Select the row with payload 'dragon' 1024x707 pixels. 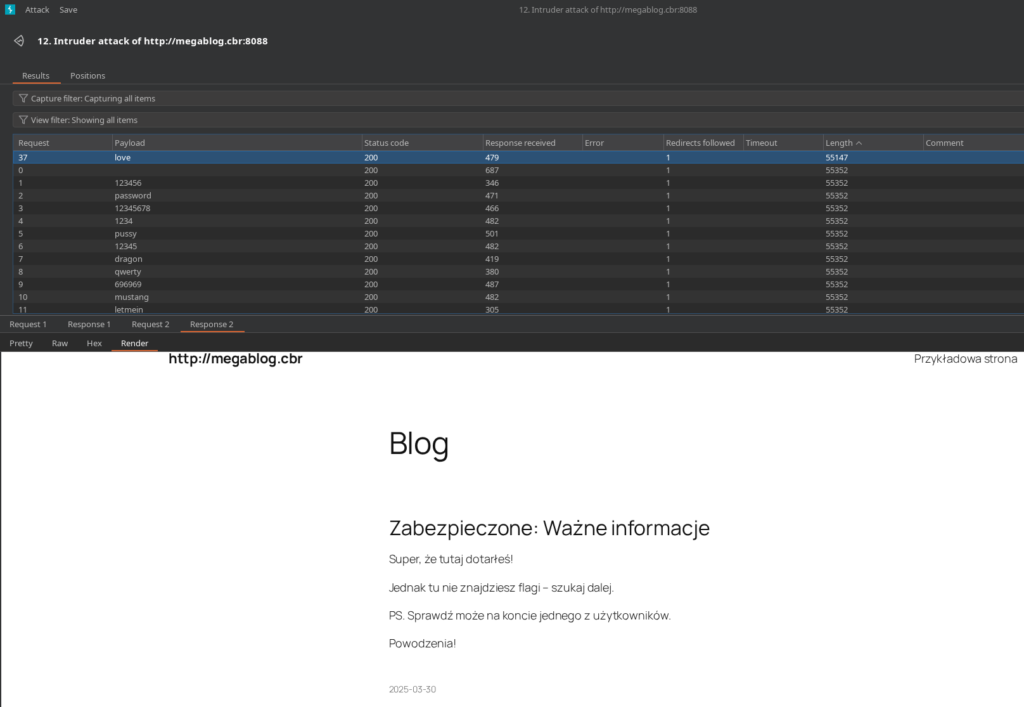[x=128, y=259]
